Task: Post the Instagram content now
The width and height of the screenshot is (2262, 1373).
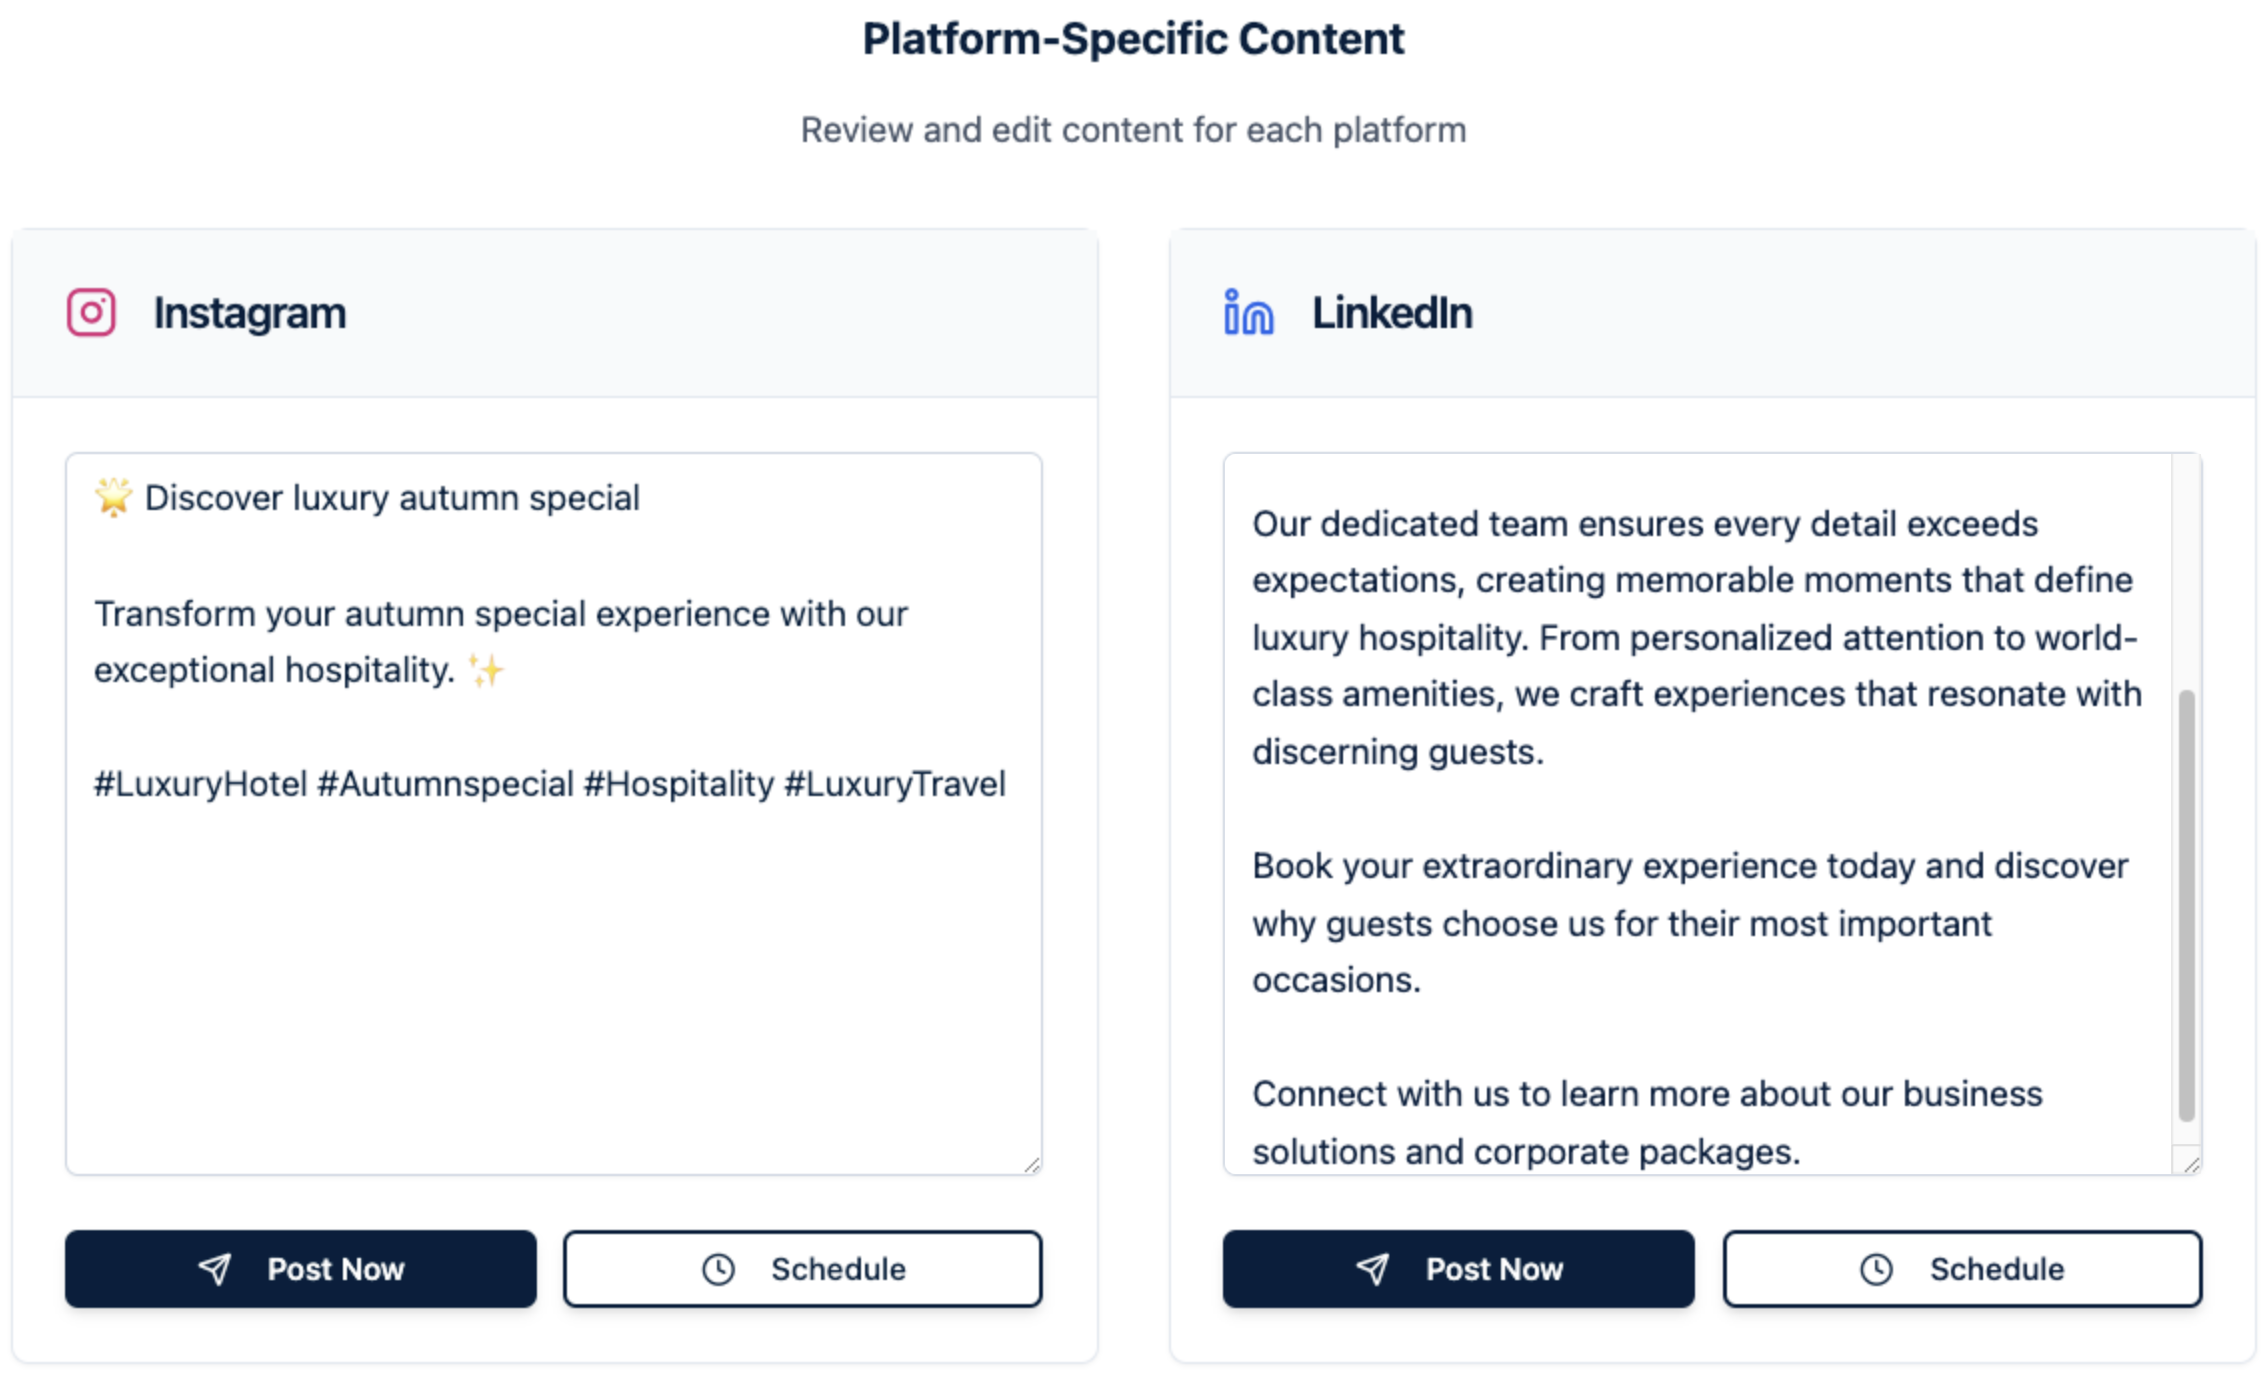Action: (301, 1269)
